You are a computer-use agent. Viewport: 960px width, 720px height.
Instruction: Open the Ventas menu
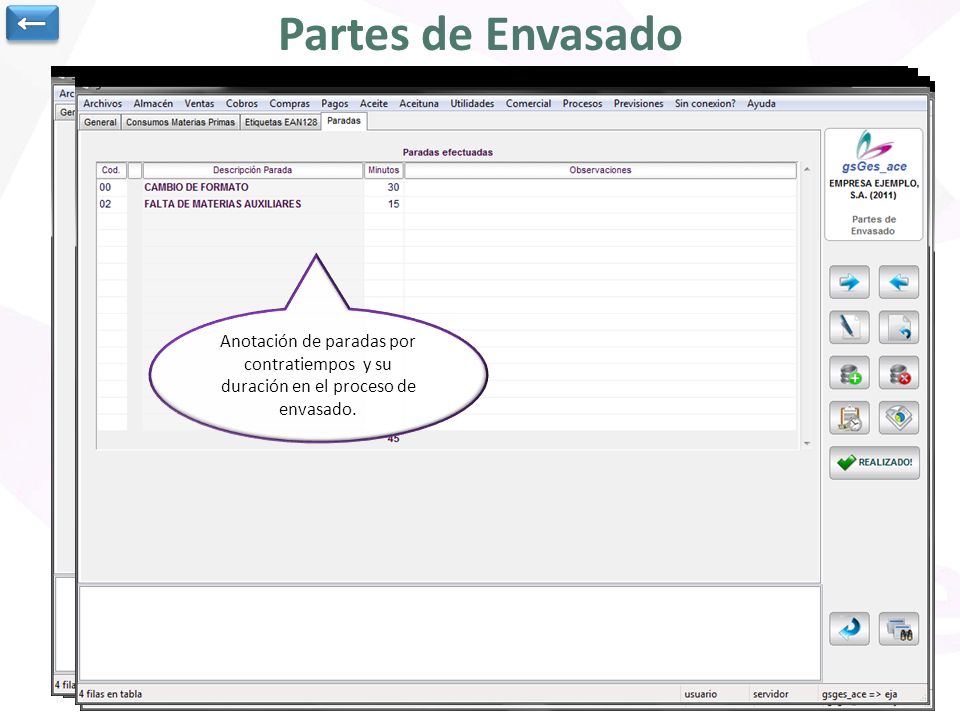(199, 103)
